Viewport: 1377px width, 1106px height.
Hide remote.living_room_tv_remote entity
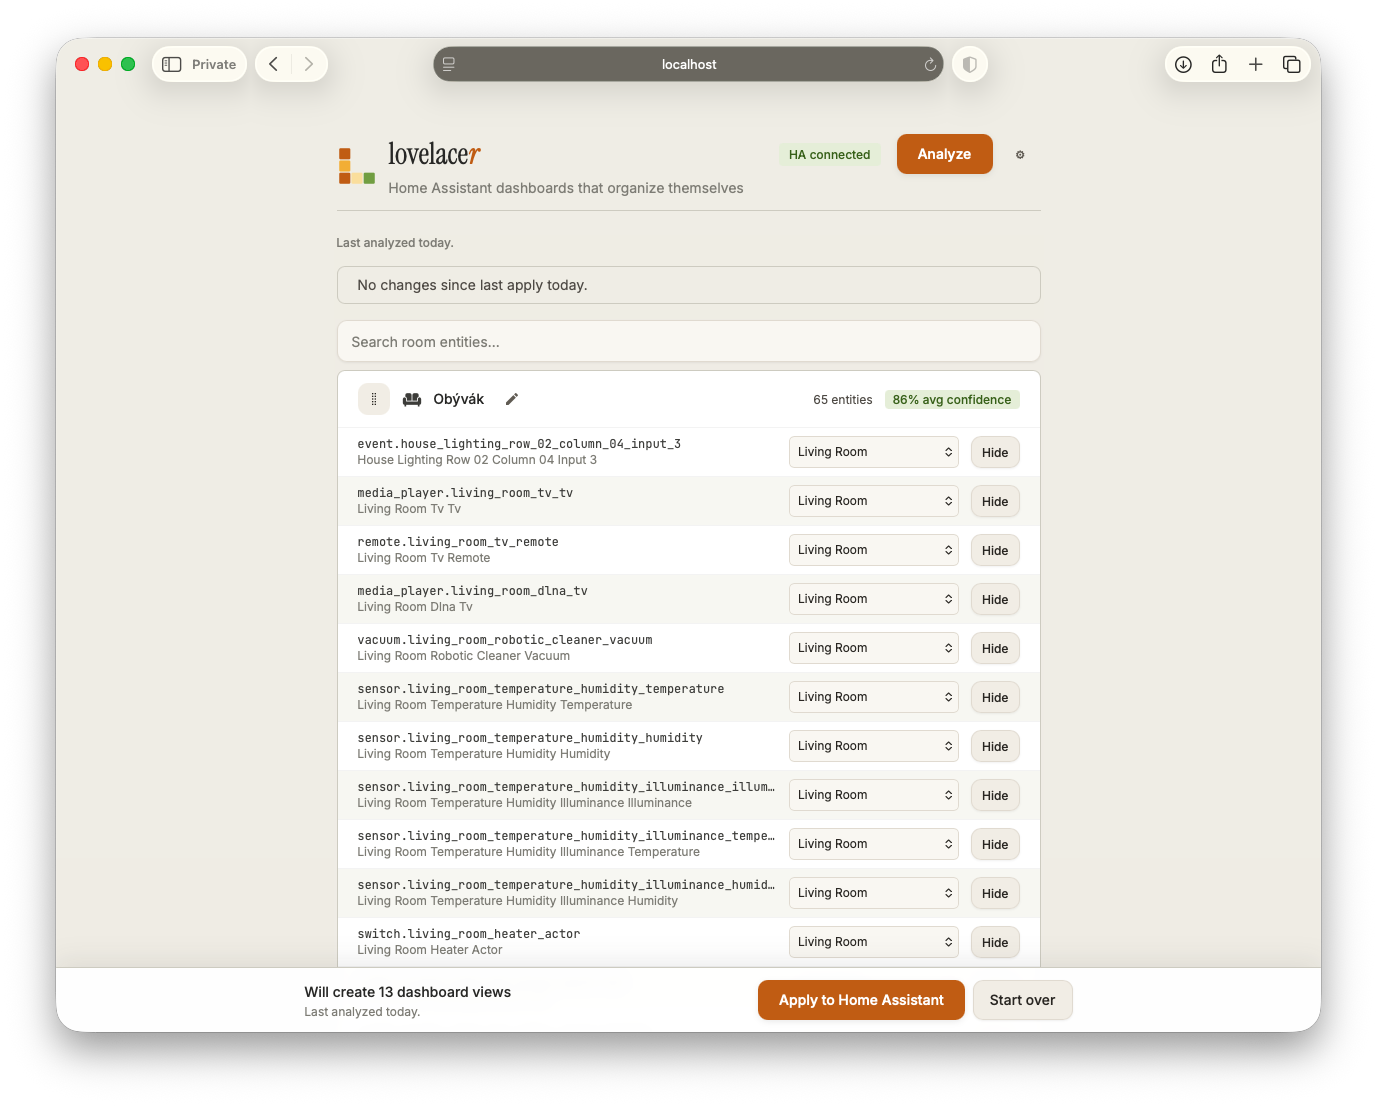tap(995, 550)
